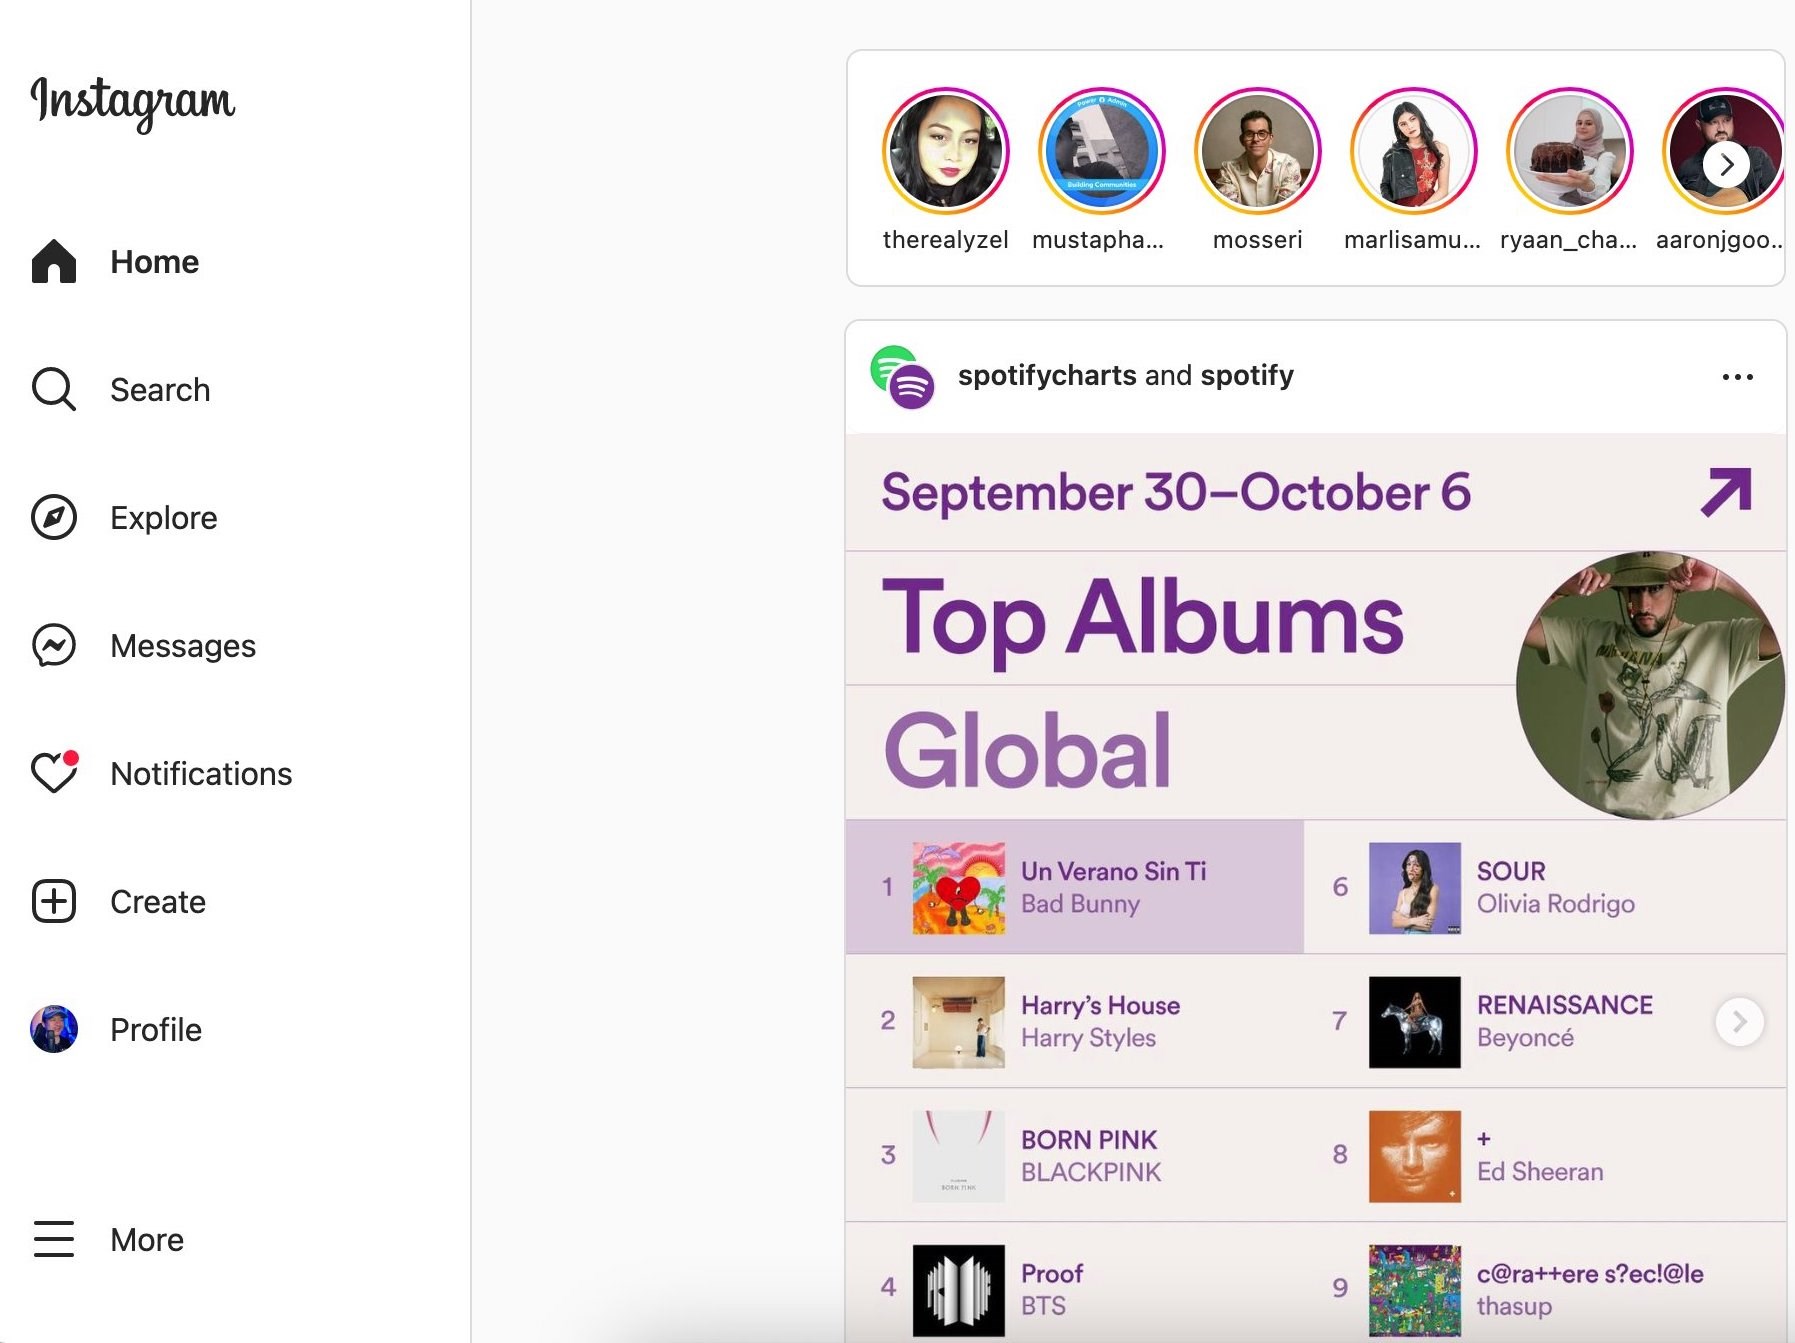Open the More hamburger menu icon
Viewport: 1795px width, 1343px height.
click(x=54, y=1240)
